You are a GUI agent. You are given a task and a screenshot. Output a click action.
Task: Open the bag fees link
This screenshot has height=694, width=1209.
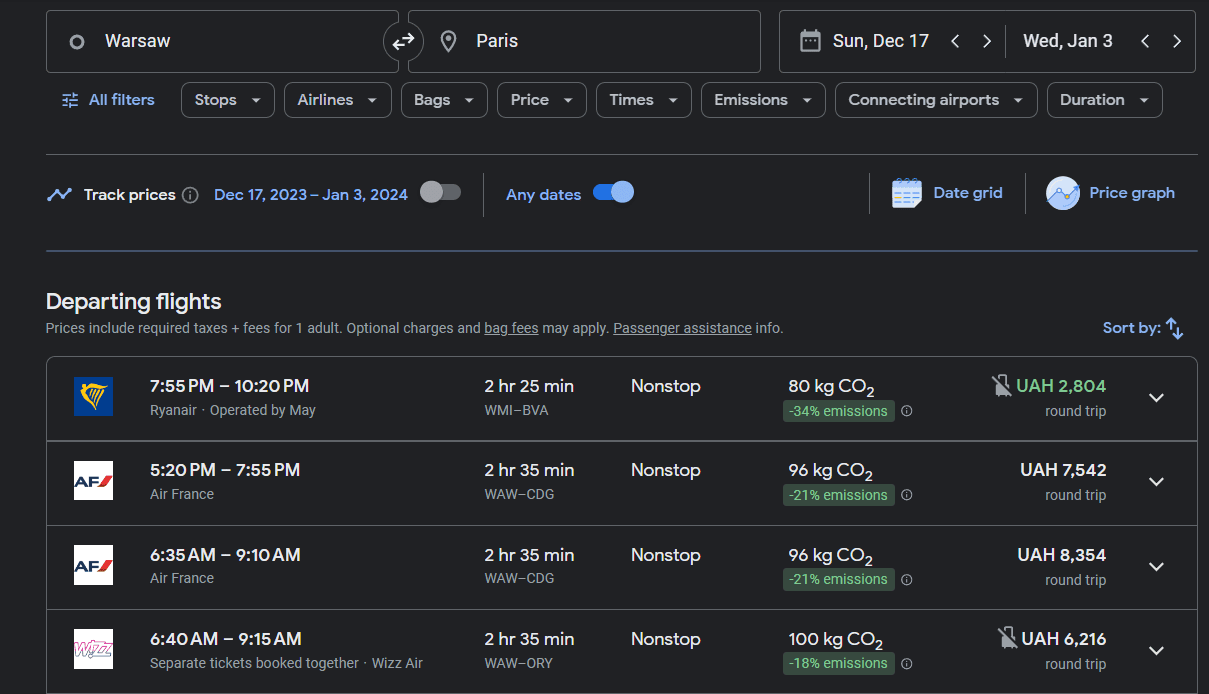(x=511, y=327)
